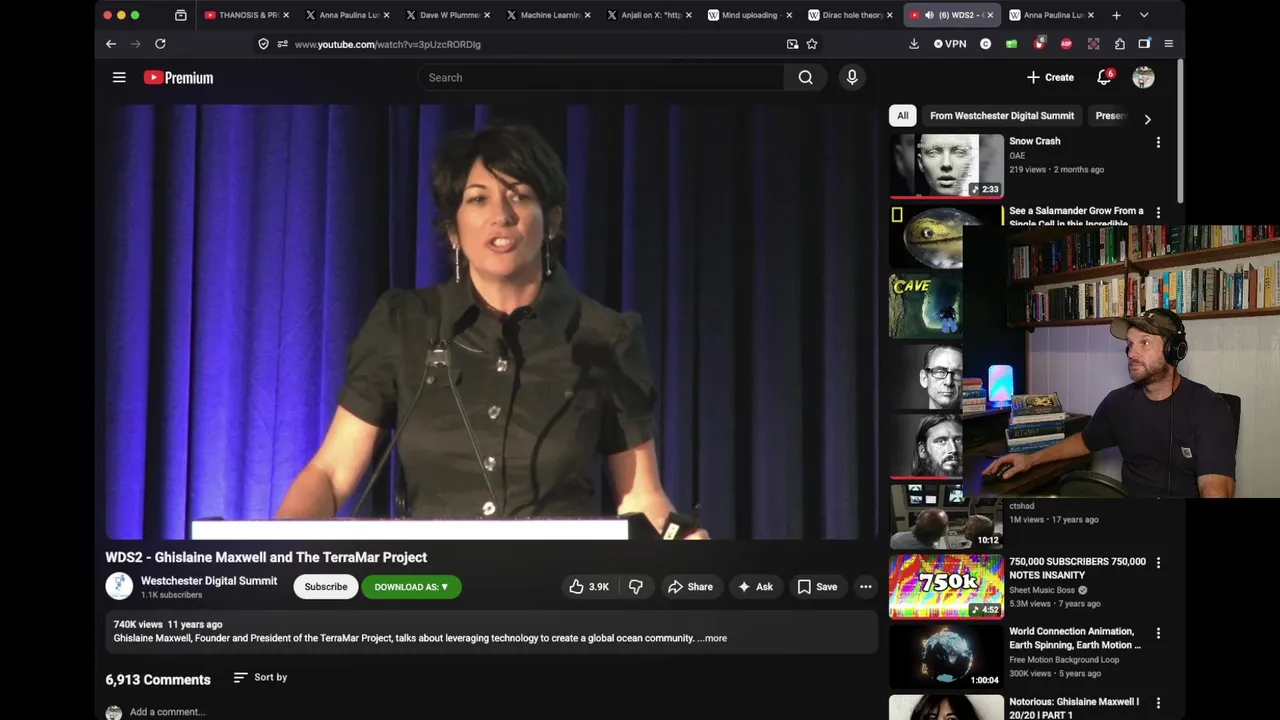Open the YouTube guide hamburger menu

tap(119, 77)
